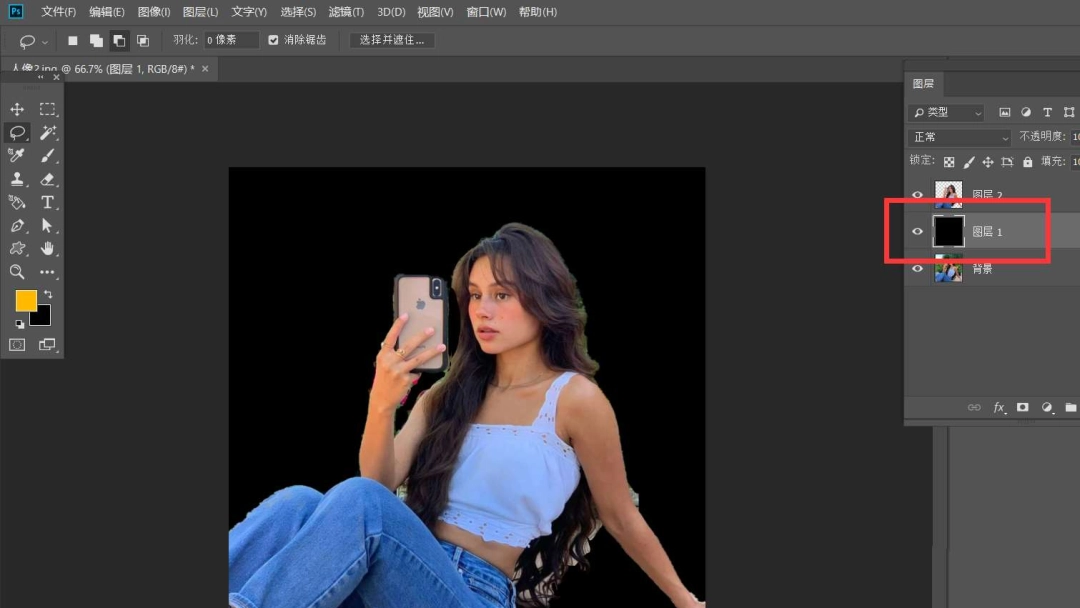
Task: Open the 正常 blend mode dropdown
Action: (x=959, y=137)
